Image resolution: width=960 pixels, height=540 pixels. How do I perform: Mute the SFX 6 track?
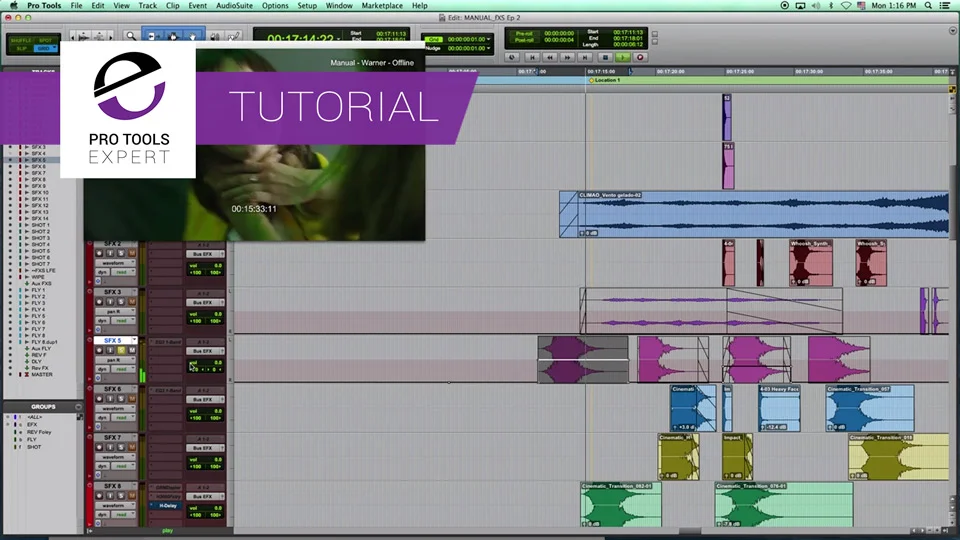132,399
